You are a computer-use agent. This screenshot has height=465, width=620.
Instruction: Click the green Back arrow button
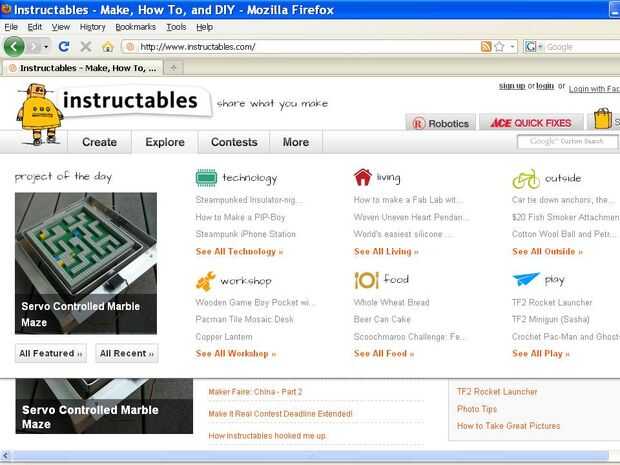click(x=14, y=47)
